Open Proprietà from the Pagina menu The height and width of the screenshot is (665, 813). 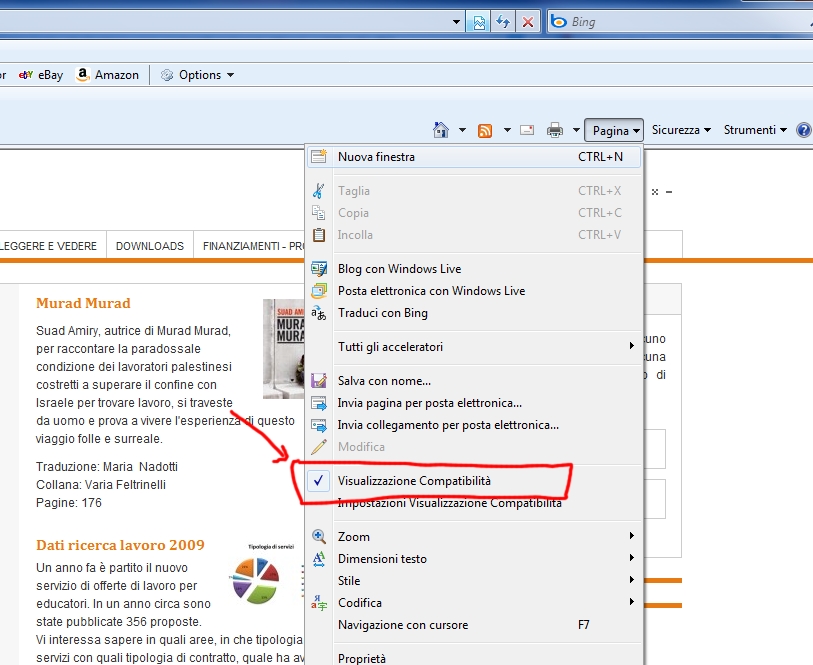pos(474,658)
